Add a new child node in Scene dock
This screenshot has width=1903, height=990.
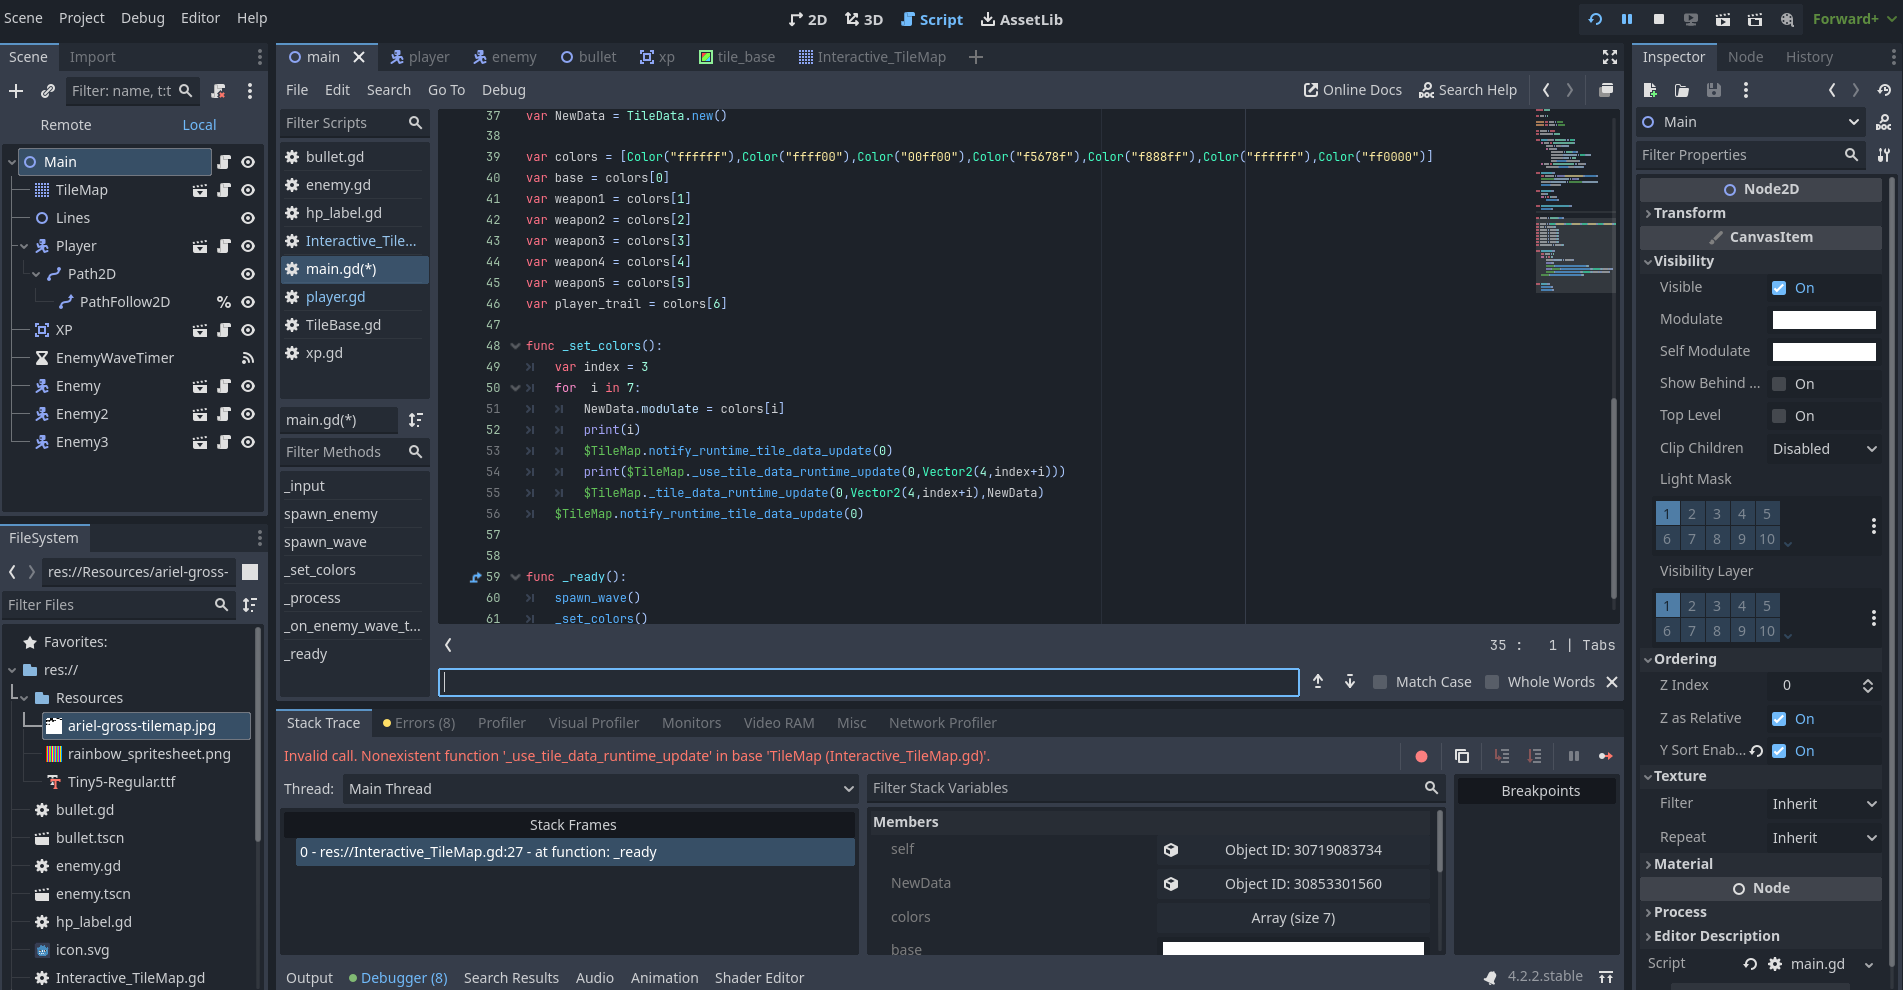pyautogui.click(x=16, y=91)
